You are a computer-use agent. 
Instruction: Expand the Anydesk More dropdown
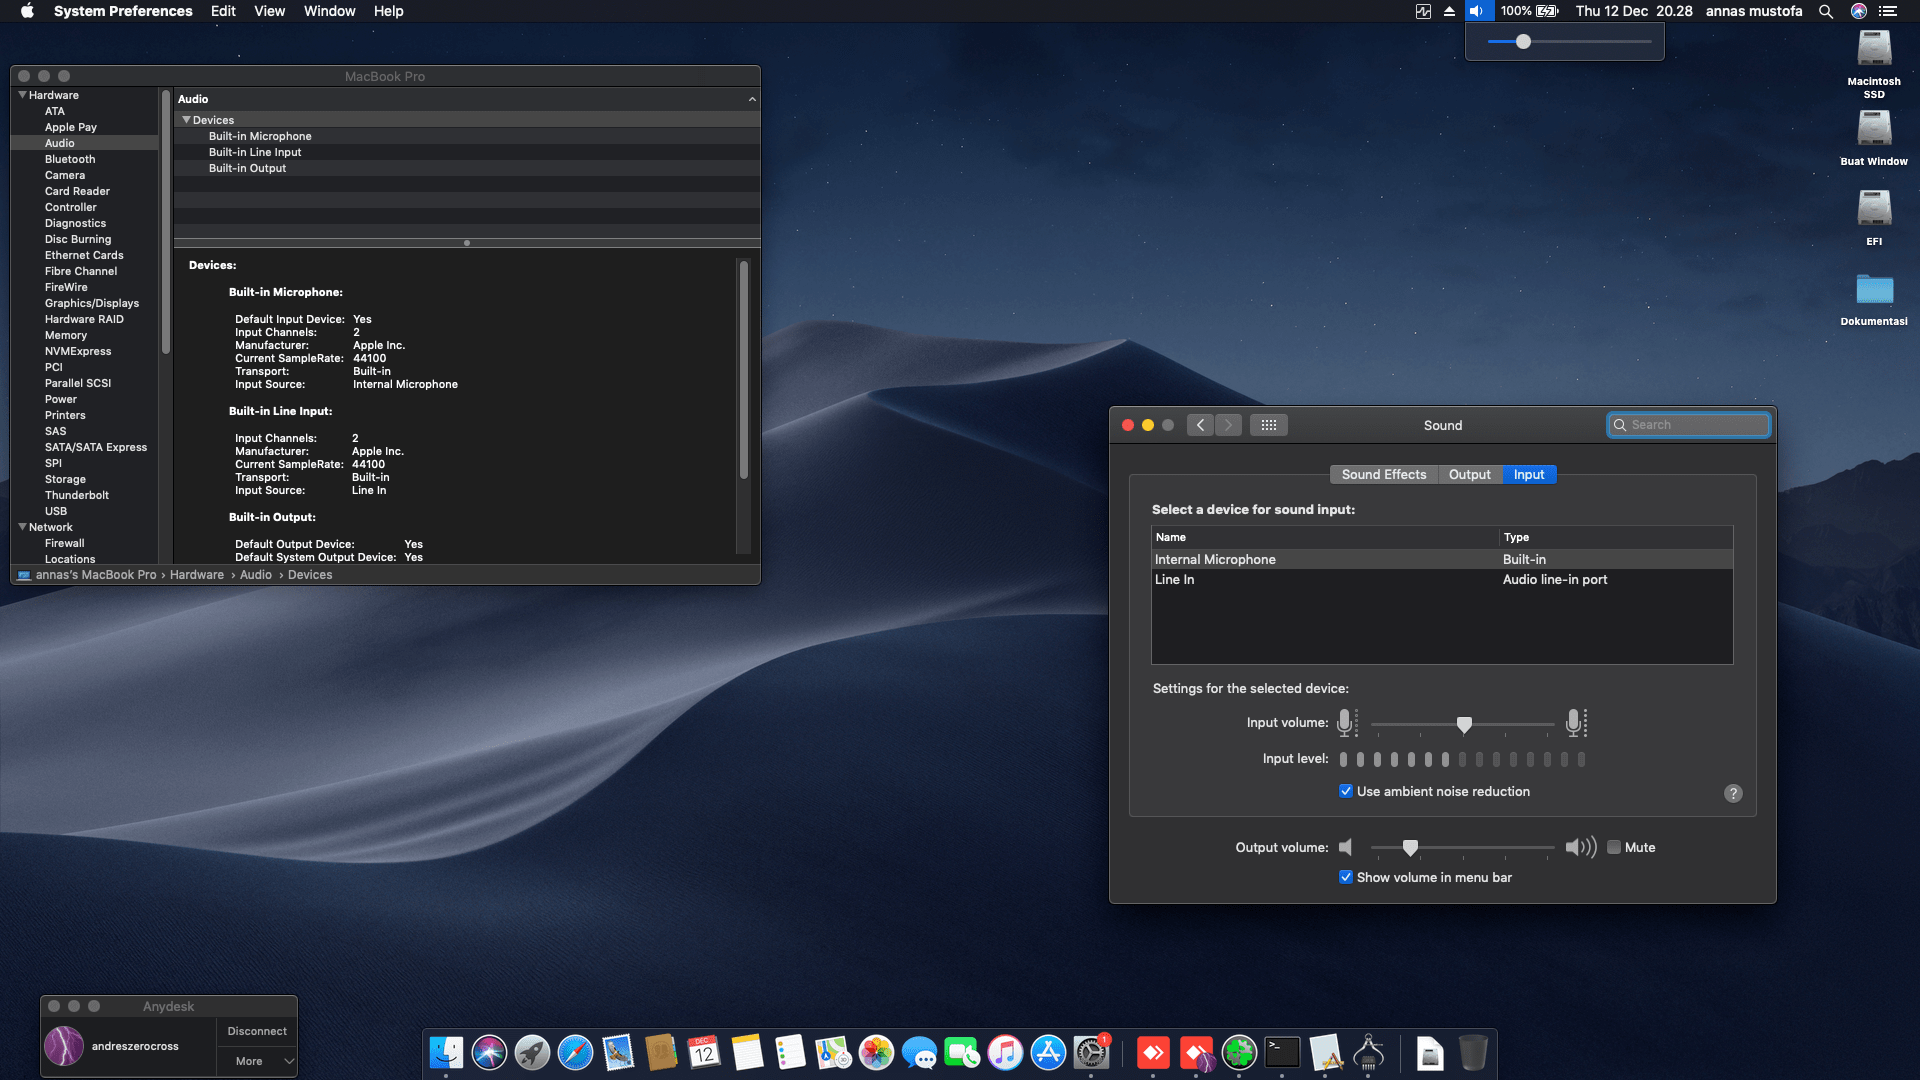click(x=257, y=1061)
